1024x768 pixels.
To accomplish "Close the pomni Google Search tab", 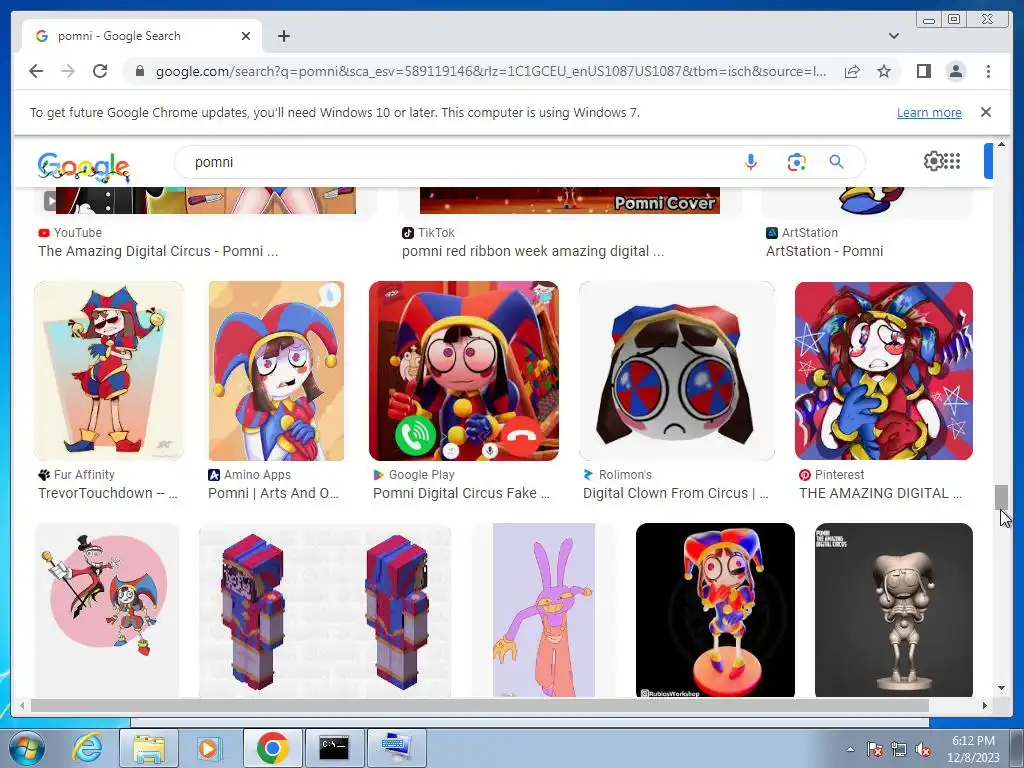I will coord(246,36).
